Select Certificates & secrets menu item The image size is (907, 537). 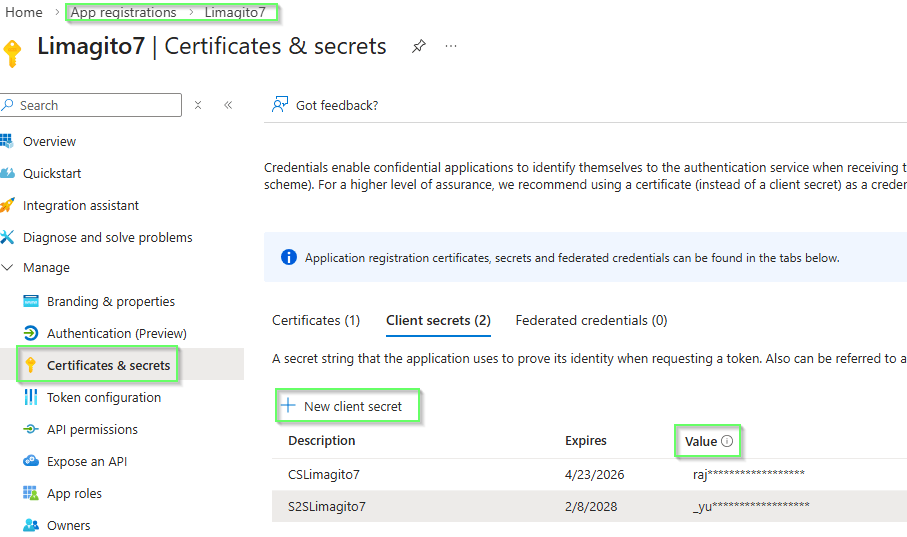(109, 365)
